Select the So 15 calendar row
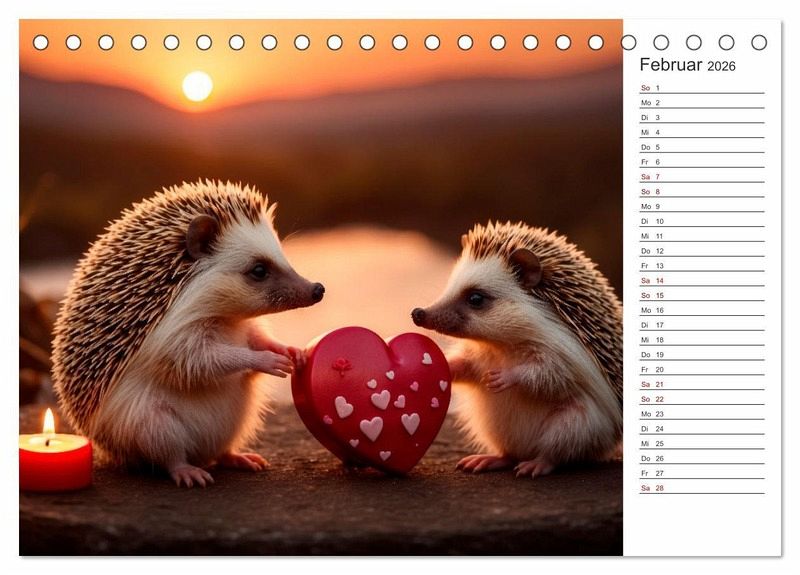The image size is (800, 575). (x=702, y=295)
